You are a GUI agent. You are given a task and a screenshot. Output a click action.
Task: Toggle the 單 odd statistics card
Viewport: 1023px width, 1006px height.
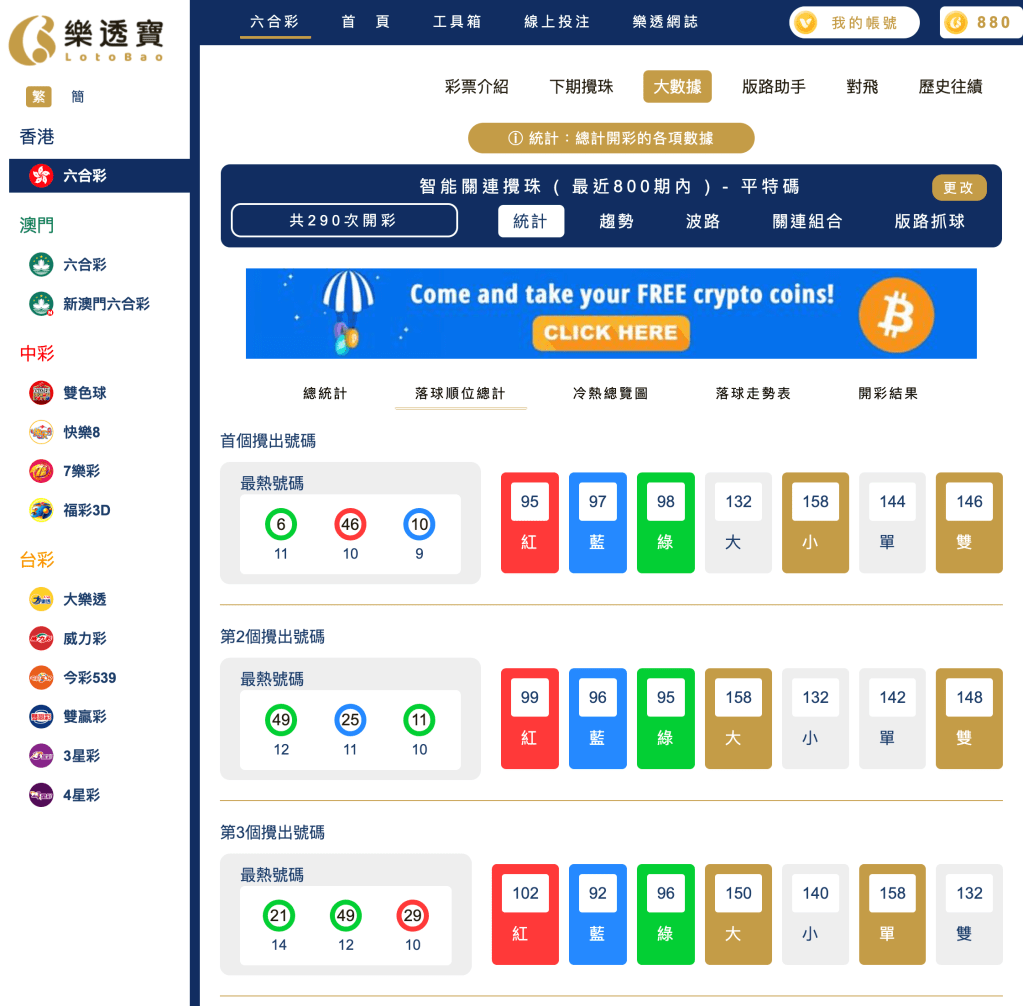click(892, 523)
